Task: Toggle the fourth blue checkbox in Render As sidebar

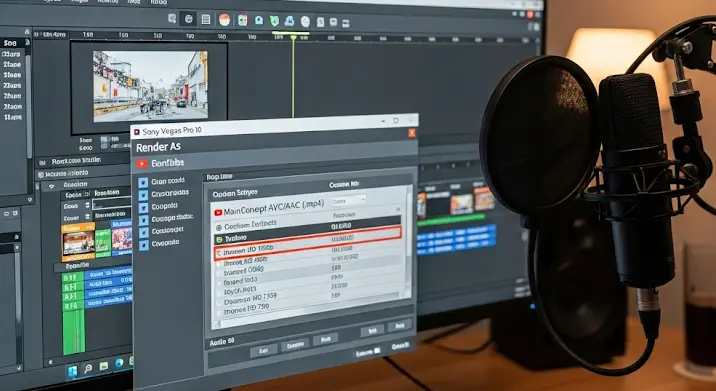Action: tap(143, 220)
